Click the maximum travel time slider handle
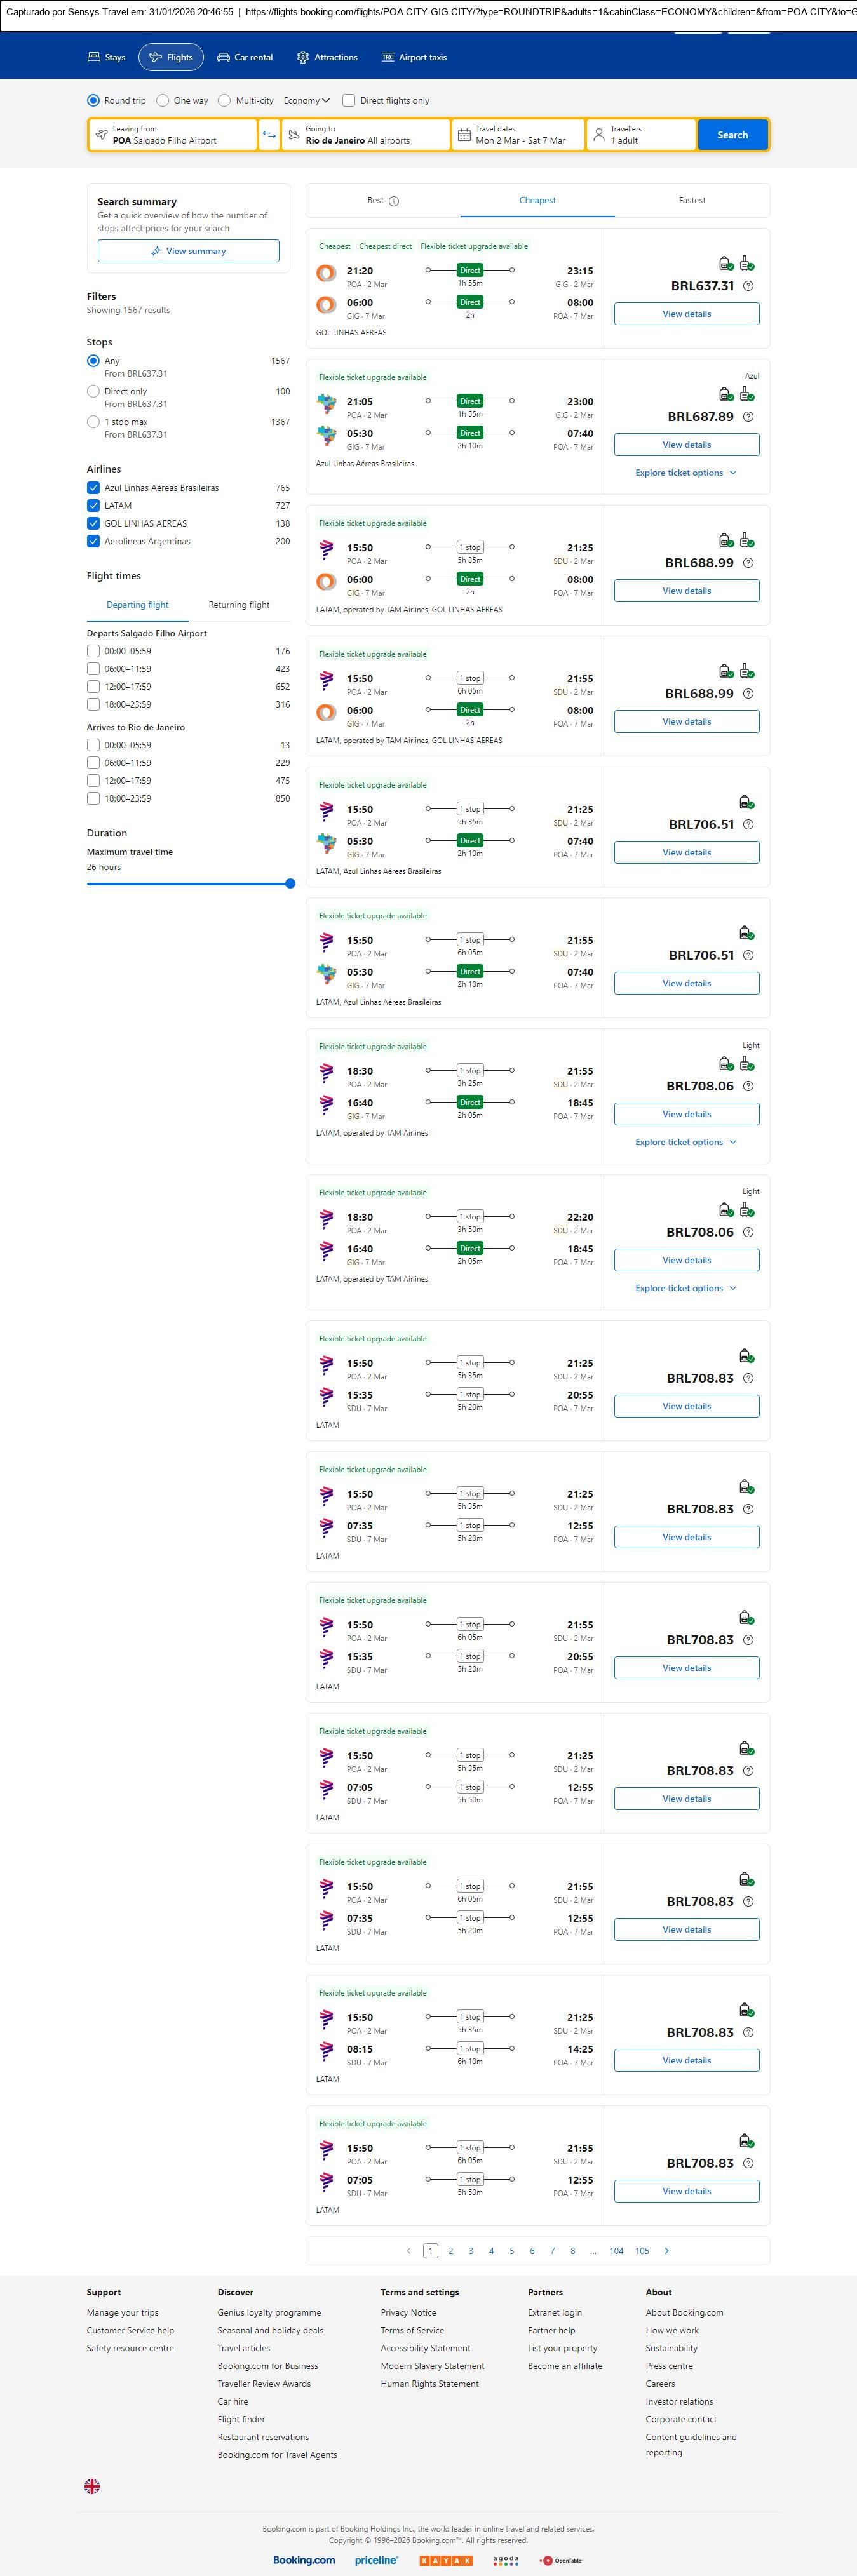Screen dimensions: 857x2576 290,884
